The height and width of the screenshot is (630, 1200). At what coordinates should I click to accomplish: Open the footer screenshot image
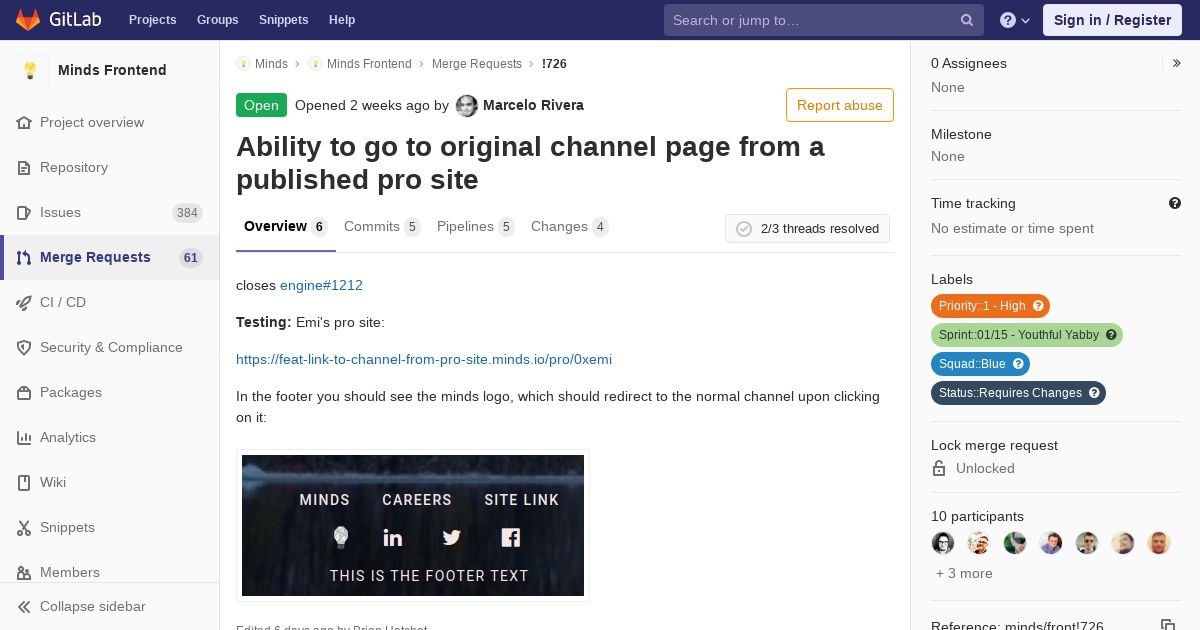(x=413, y=525)
